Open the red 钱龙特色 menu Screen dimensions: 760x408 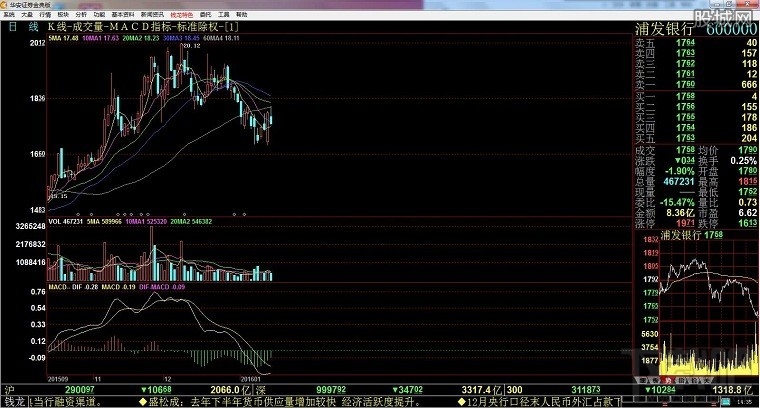pyautogui.click(x=182, y=15)
